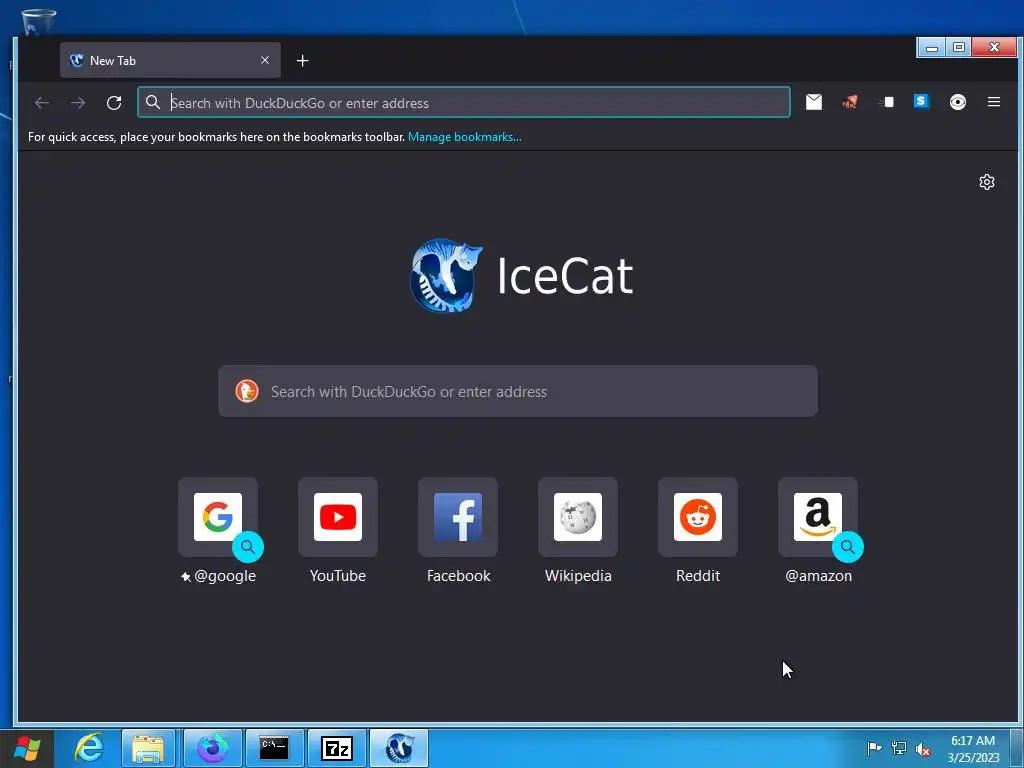Click the Wikipedia label text

[x=578, y=576]
